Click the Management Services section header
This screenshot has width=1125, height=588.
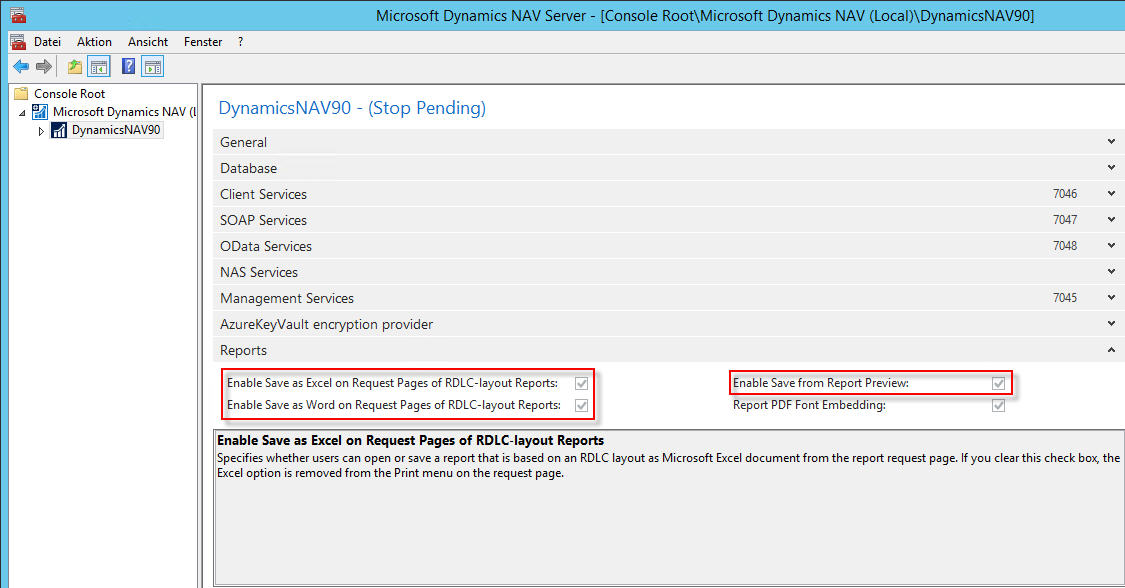pos(668,298)
